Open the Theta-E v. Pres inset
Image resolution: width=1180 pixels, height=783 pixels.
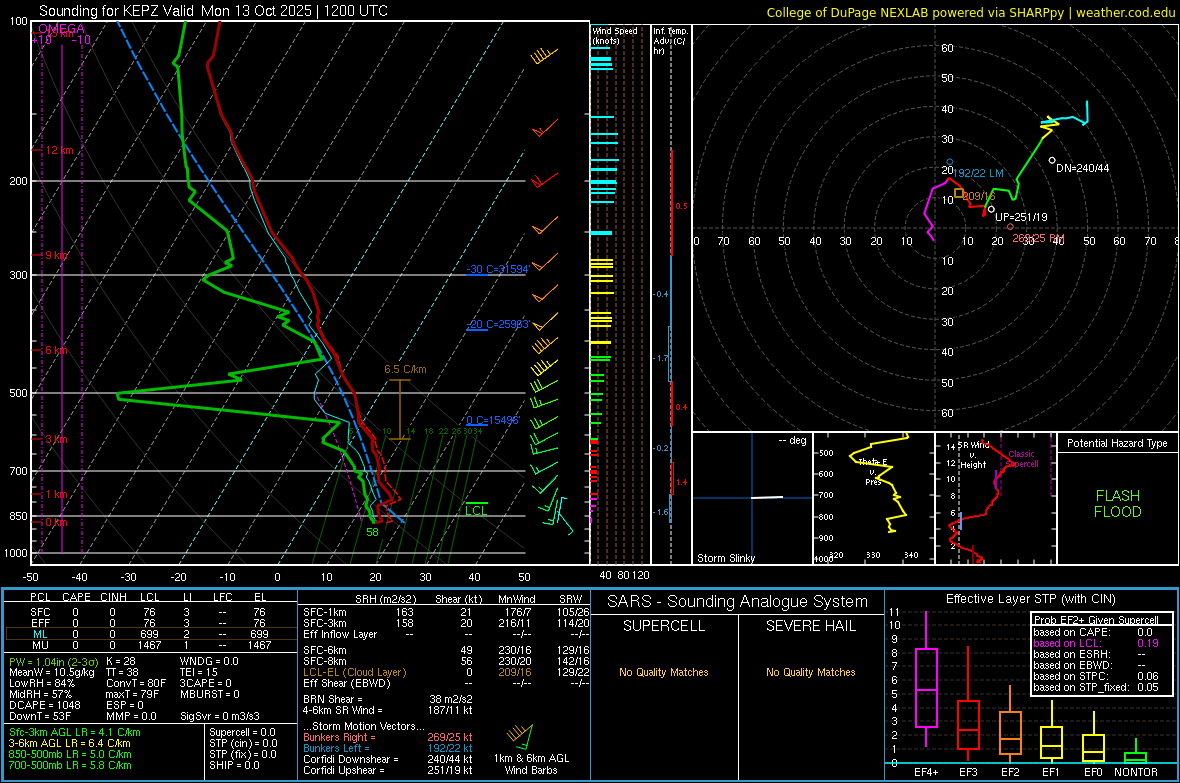point(874,498)
